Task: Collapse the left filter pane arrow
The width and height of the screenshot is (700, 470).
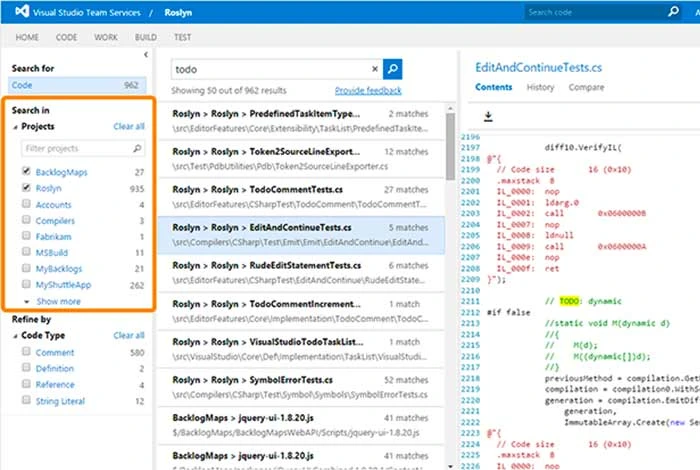Action: (146, 54)
